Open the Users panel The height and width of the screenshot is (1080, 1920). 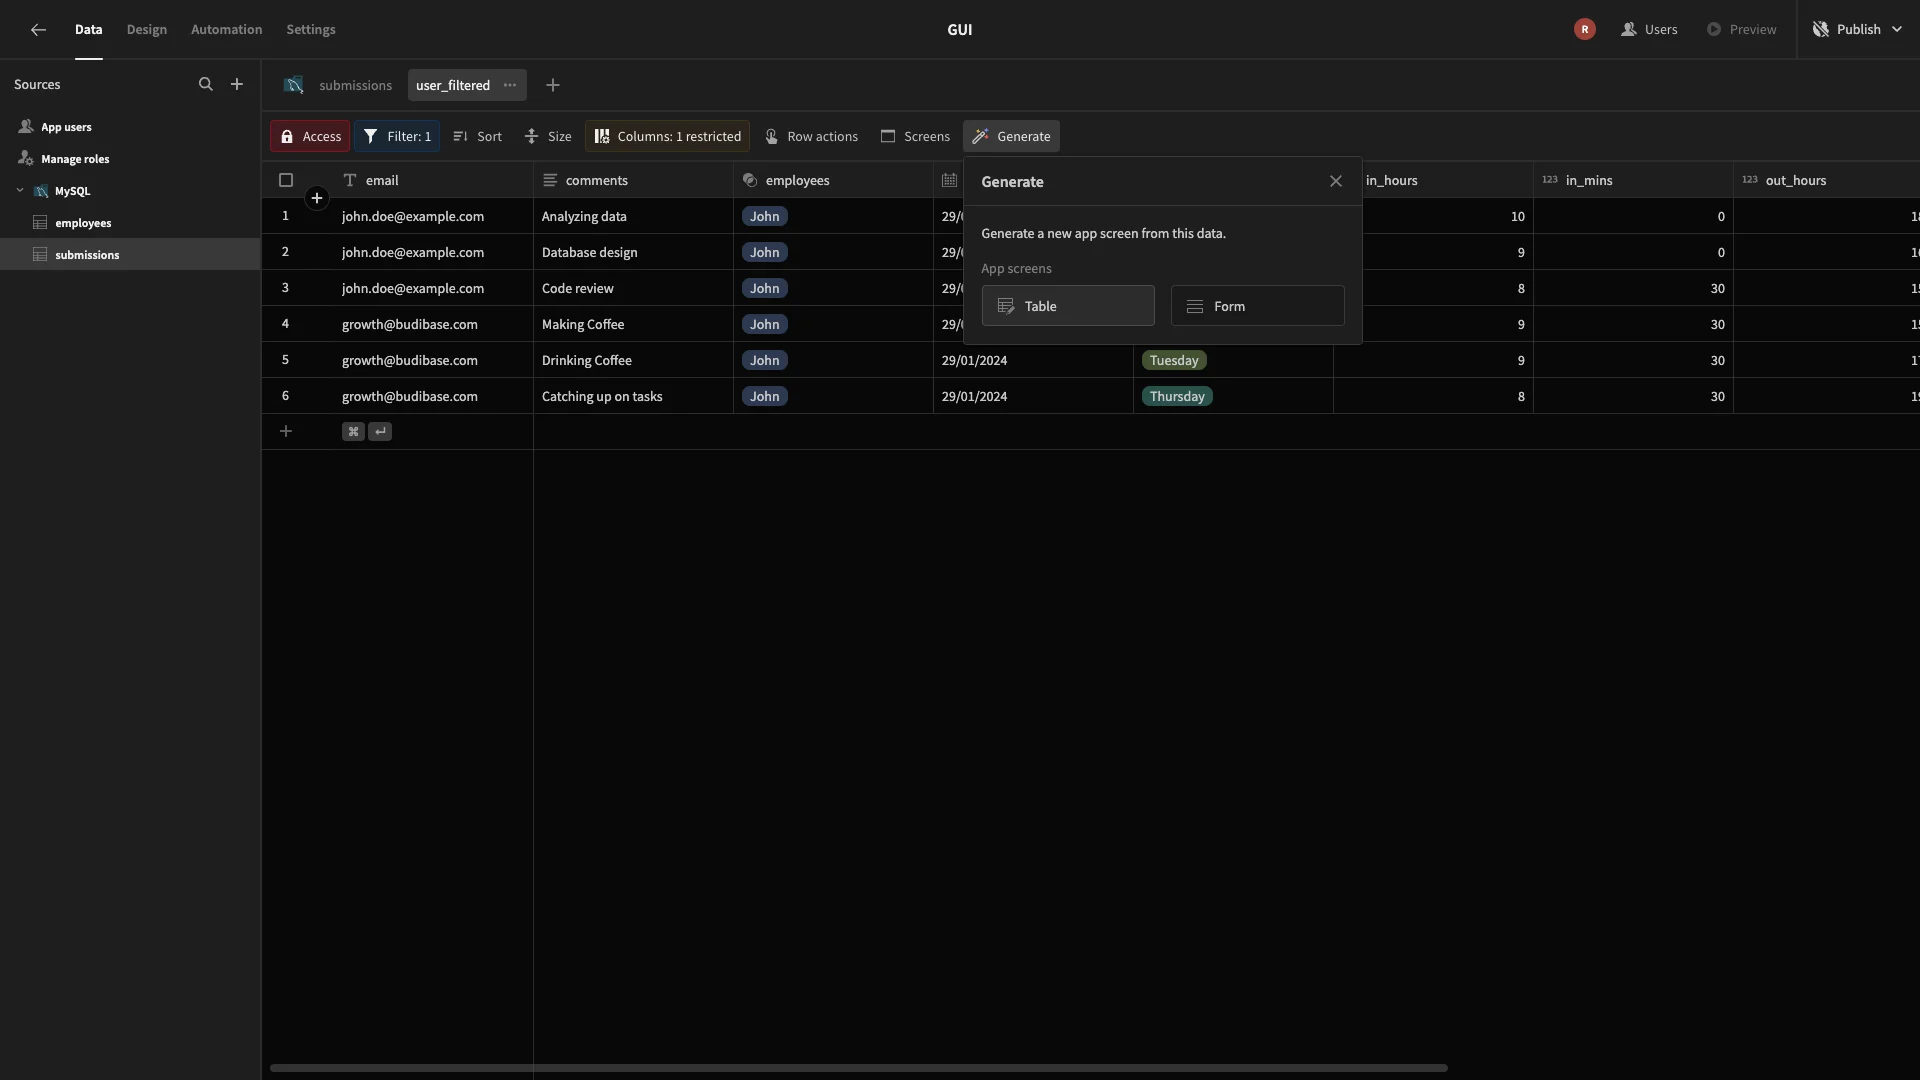coord(1649,30)
